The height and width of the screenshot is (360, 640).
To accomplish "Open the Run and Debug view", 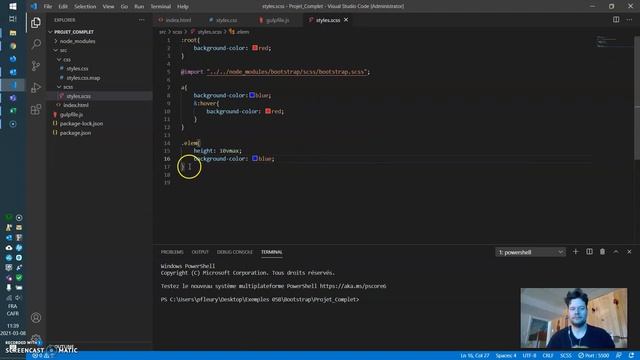I will [x=36, y=87].
